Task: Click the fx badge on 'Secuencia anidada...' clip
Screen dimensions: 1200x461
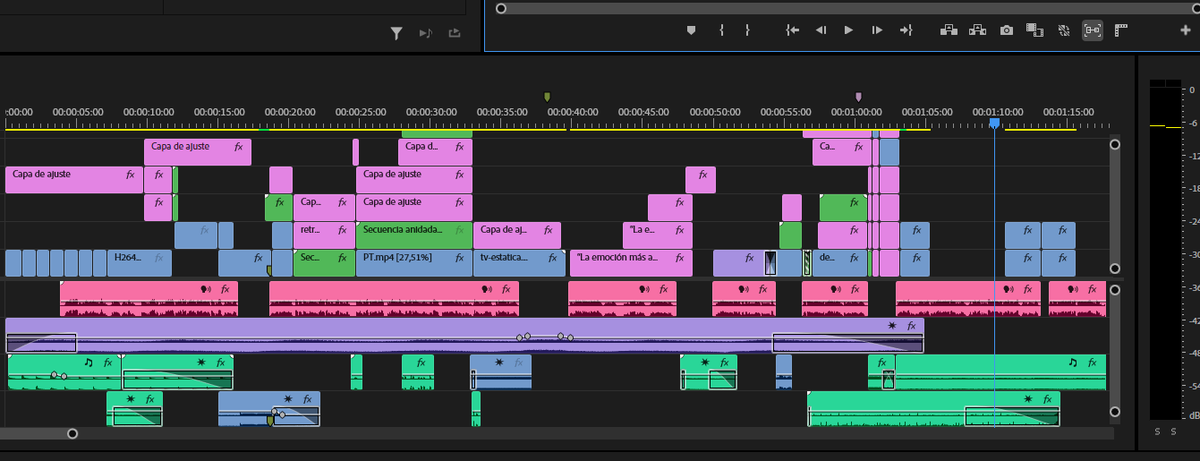Action: 460,229
